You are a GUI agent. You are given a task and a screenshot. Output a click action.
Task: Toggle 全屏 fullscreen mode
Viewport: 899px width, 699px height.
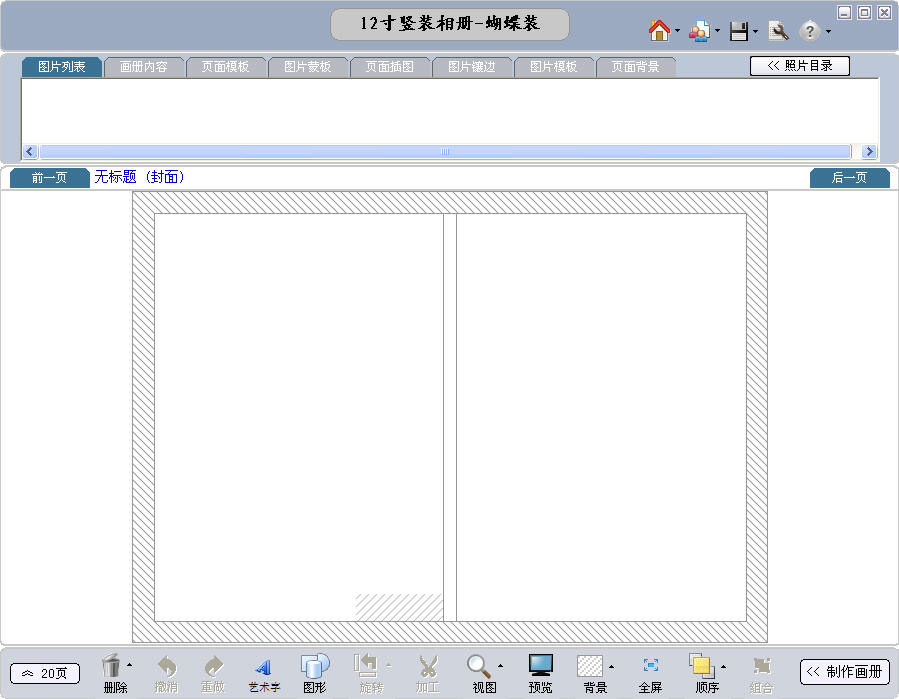pyautogui.click(x=650, y=667)
